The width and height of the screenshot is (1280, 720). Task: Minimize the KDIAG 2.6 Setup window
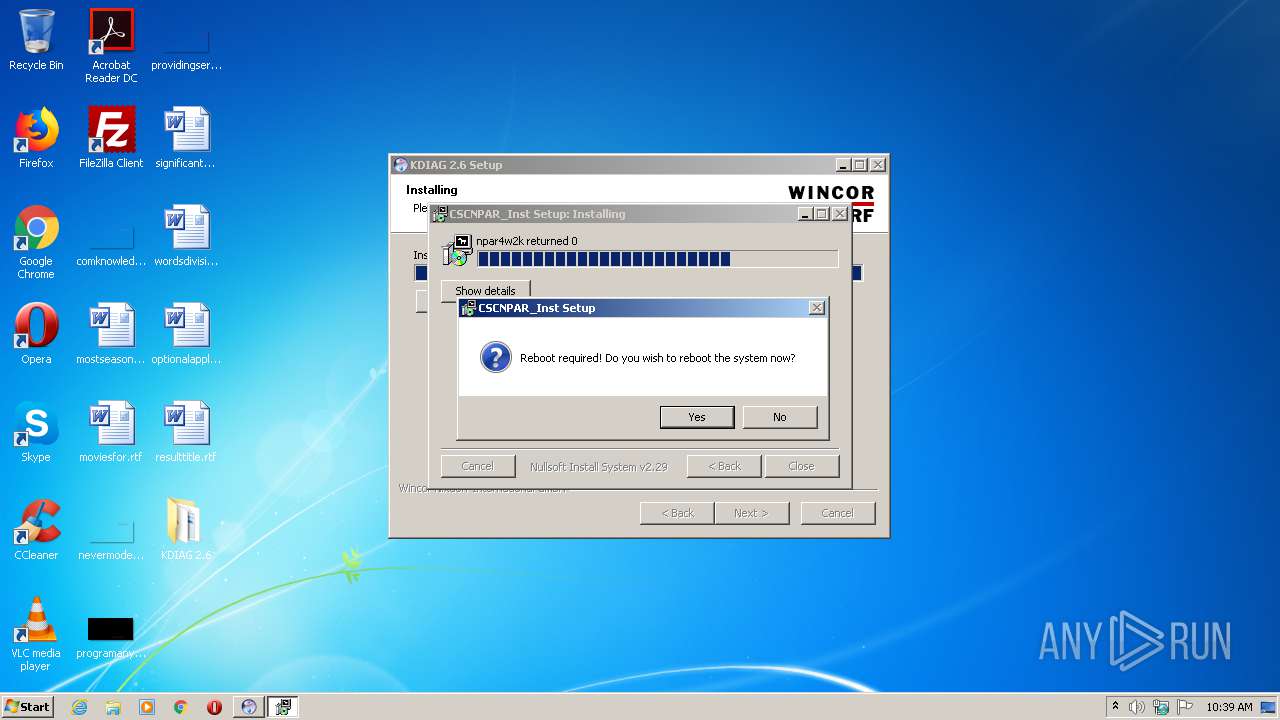tap(843, 165)
